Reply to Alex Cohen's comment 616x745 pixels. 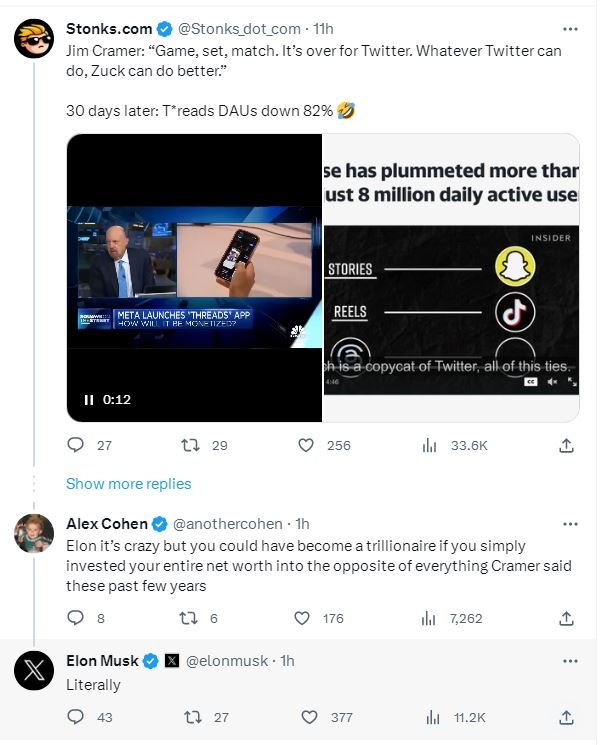[x=76, y=618]
